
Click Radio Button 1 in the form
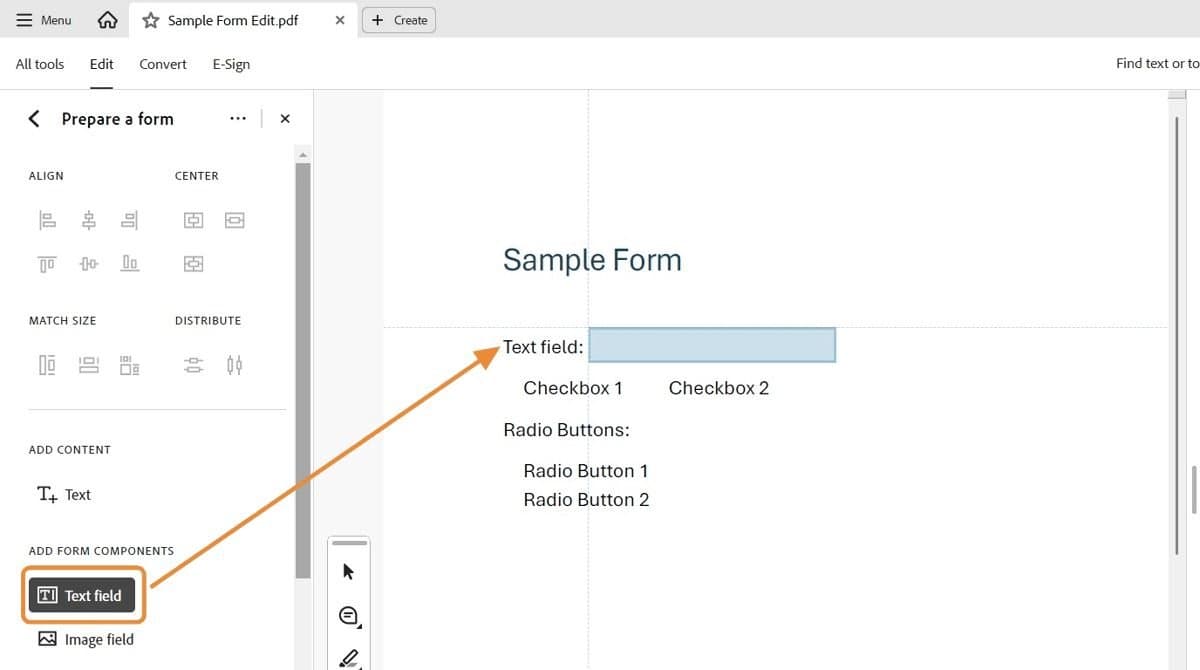pos(586,470)
